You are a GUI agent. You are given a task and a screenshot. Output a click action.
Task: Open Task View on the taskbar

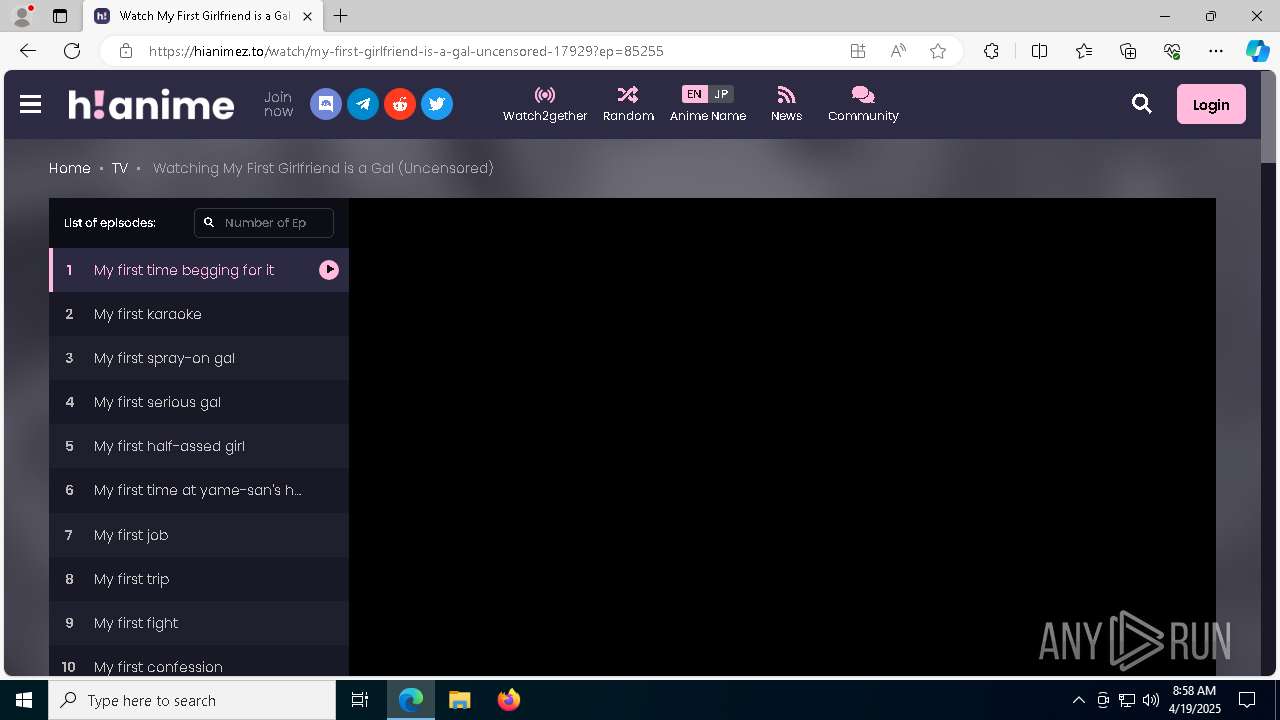(360, 700)
